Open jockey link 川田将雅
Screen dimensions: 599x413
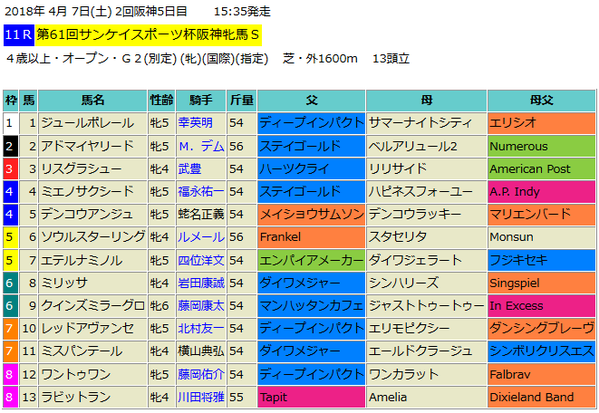201,397
